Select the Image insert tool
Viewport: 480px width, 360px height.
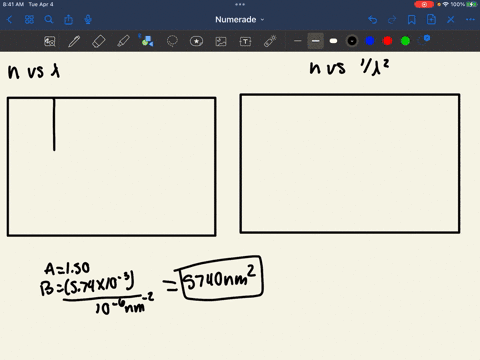(221, 41)
